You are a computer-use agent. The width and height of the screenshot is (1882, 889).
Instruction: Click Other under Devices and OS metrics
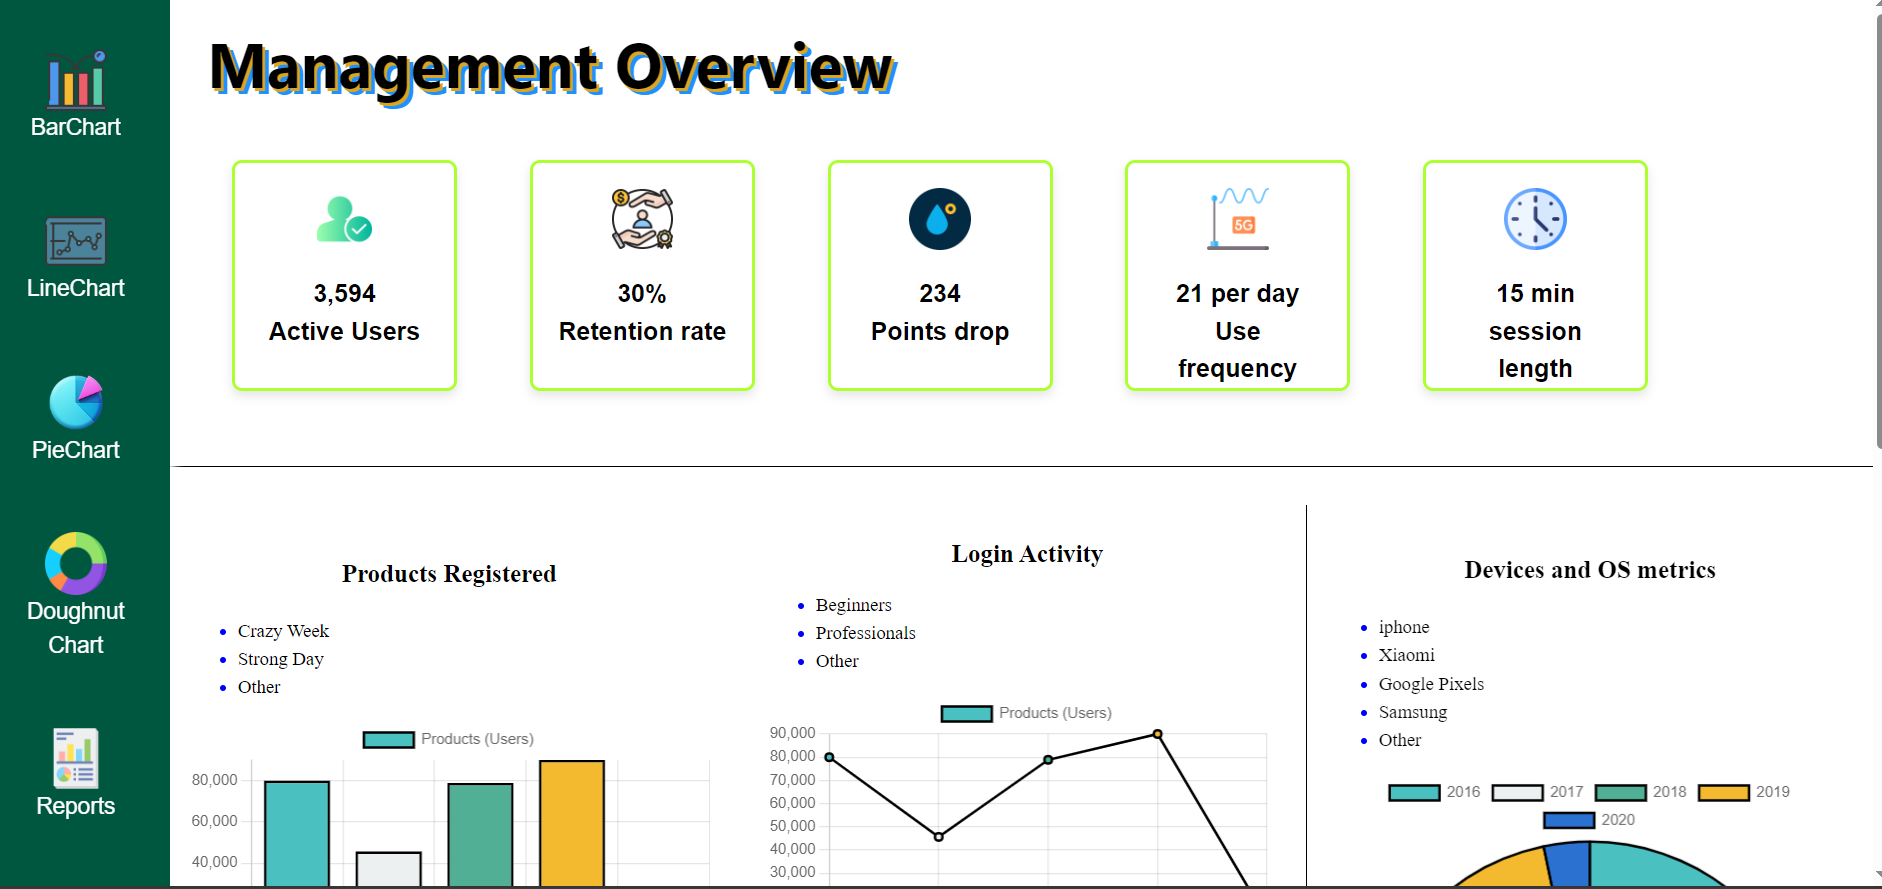click(x=1400, y=740)
